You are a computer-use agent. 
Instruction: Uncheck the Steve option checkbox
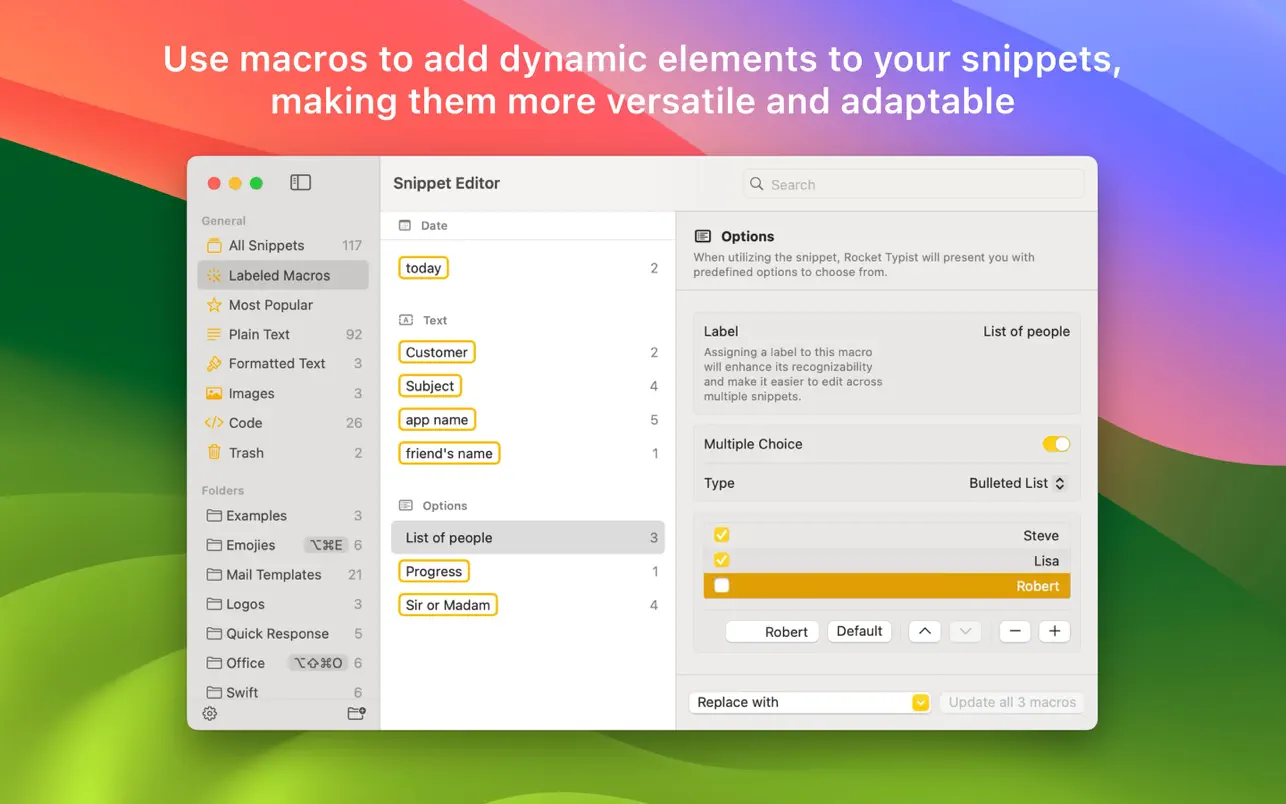click(721, 535)
